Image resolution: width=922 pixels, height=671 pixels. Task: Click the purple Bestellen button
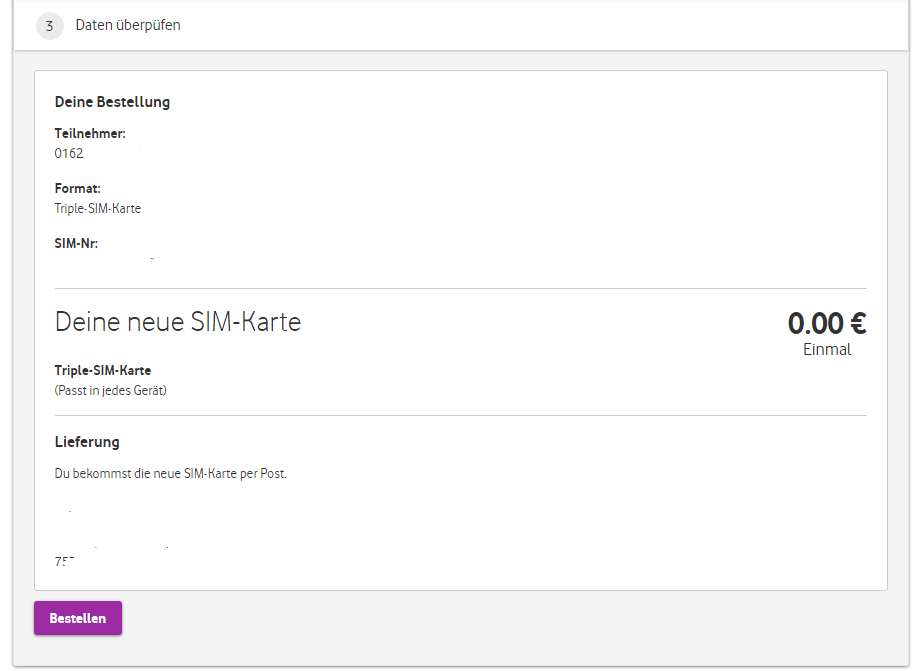(78, 618)
